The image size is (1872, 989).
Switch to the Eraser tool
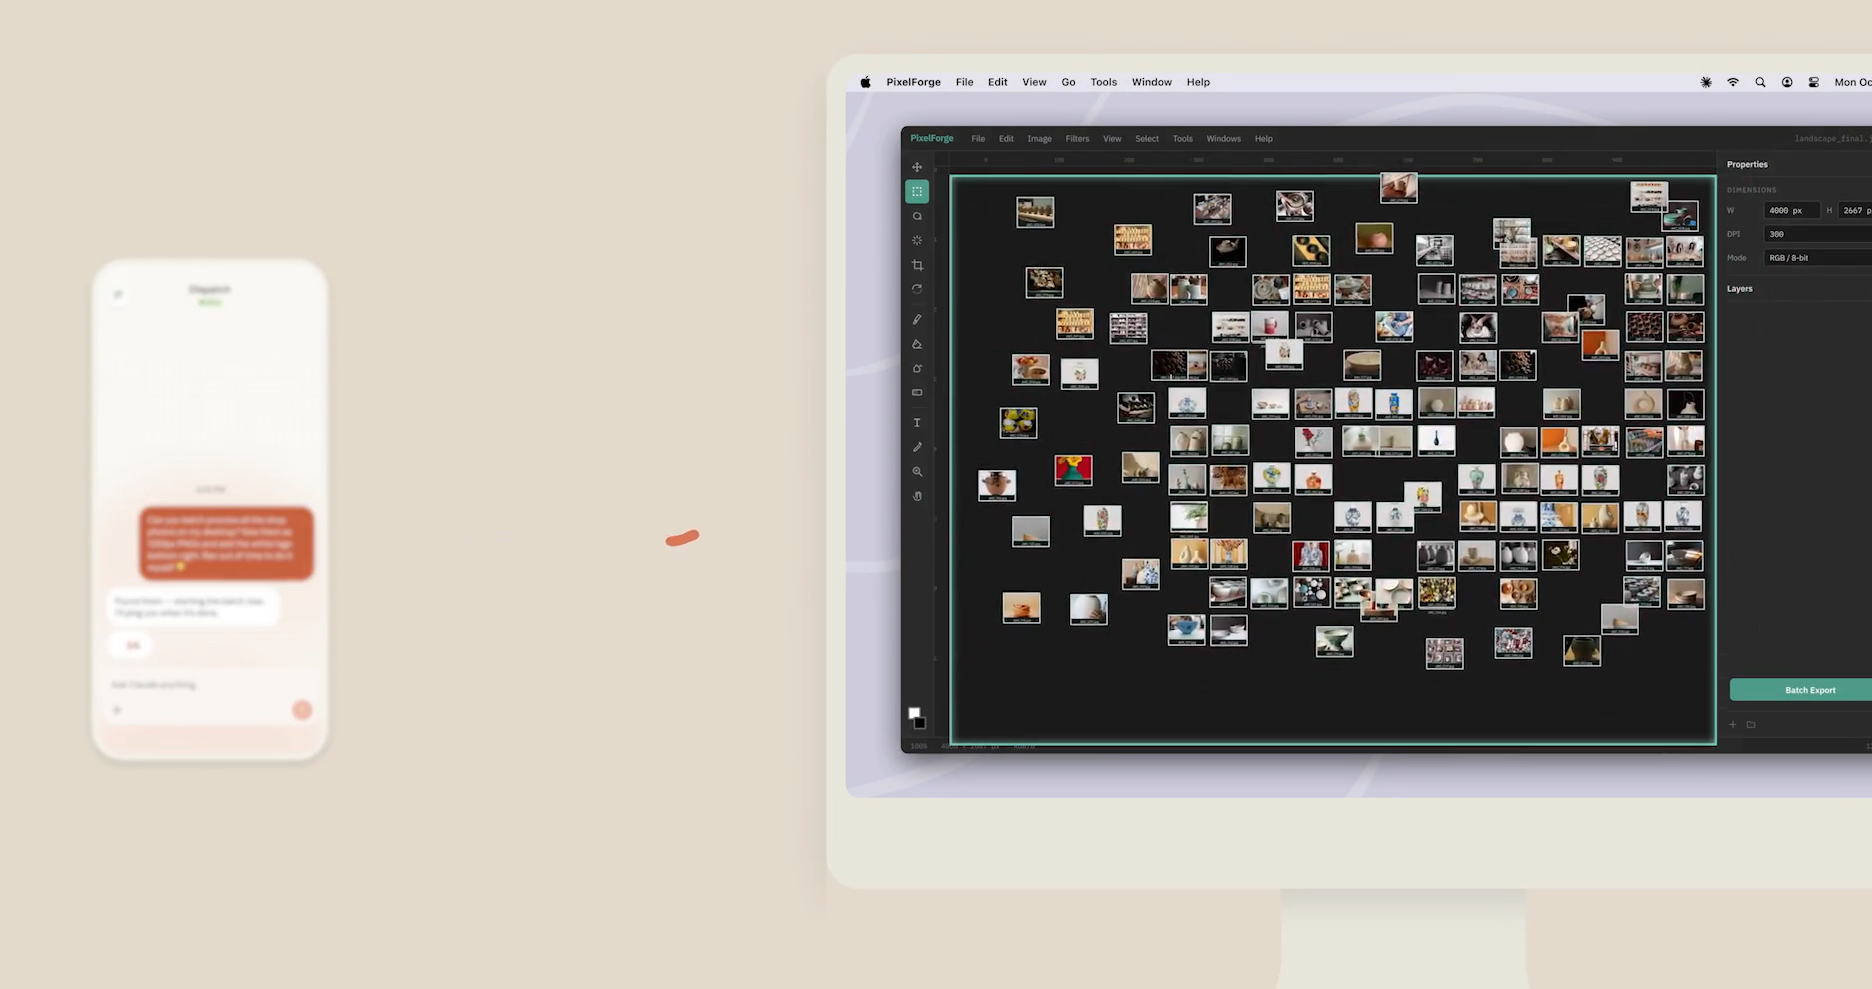(x=917, y=344)
